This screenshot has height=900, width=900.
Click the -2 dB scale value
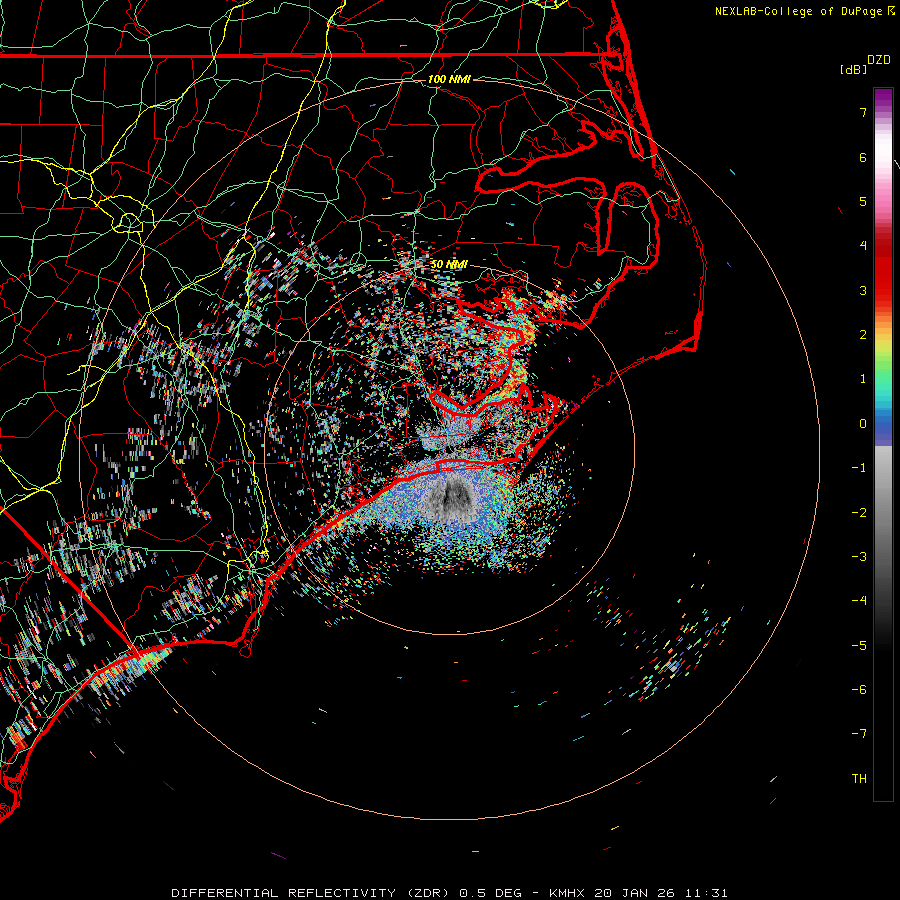click(859, 513)
